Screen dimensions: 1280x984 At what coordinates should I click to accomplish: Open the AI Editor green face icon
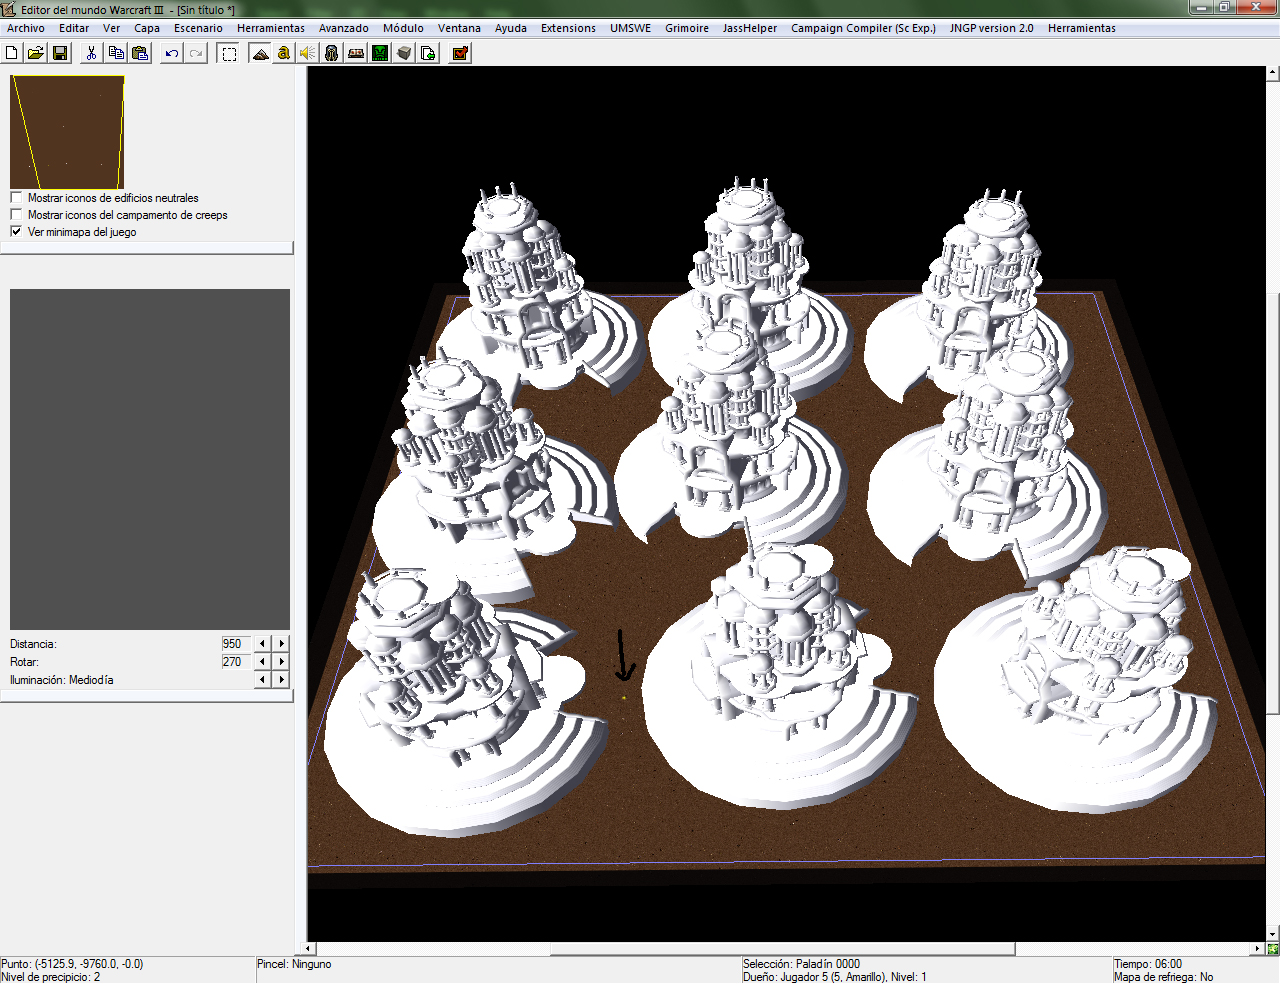(380, 53)
